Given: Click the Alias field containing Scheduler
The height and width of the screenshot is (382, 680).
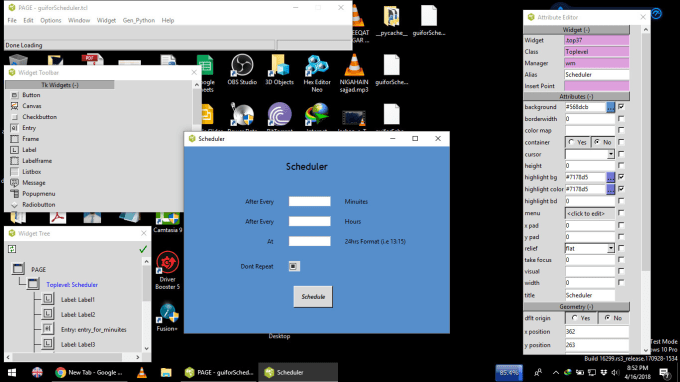Looking at the screenshot, I should [x=597, y=75].
